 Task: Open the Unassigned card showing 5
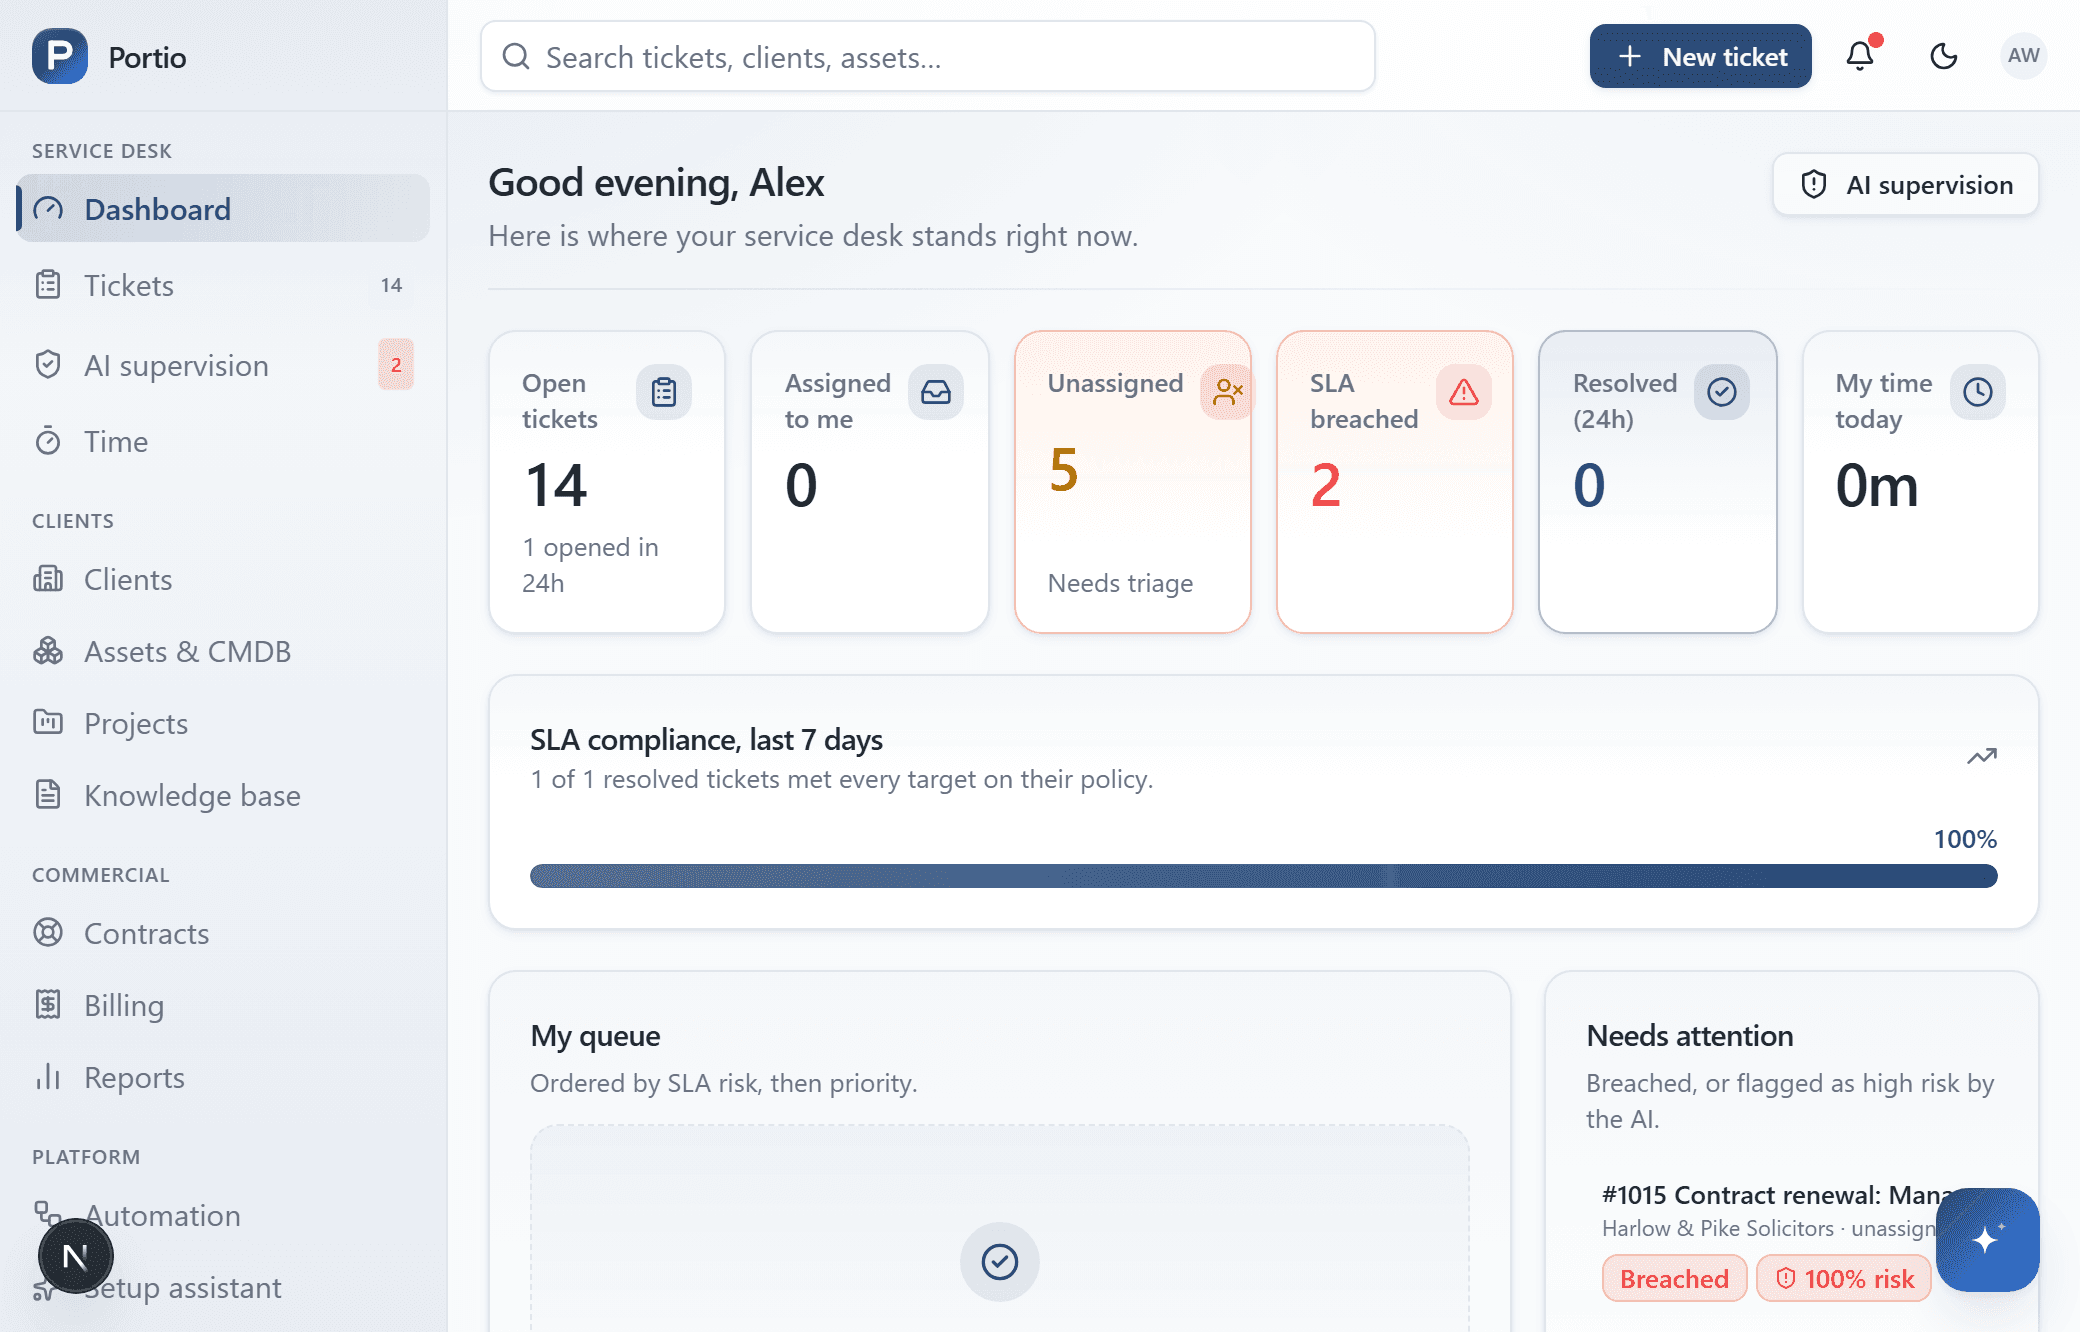[1133, 482]
